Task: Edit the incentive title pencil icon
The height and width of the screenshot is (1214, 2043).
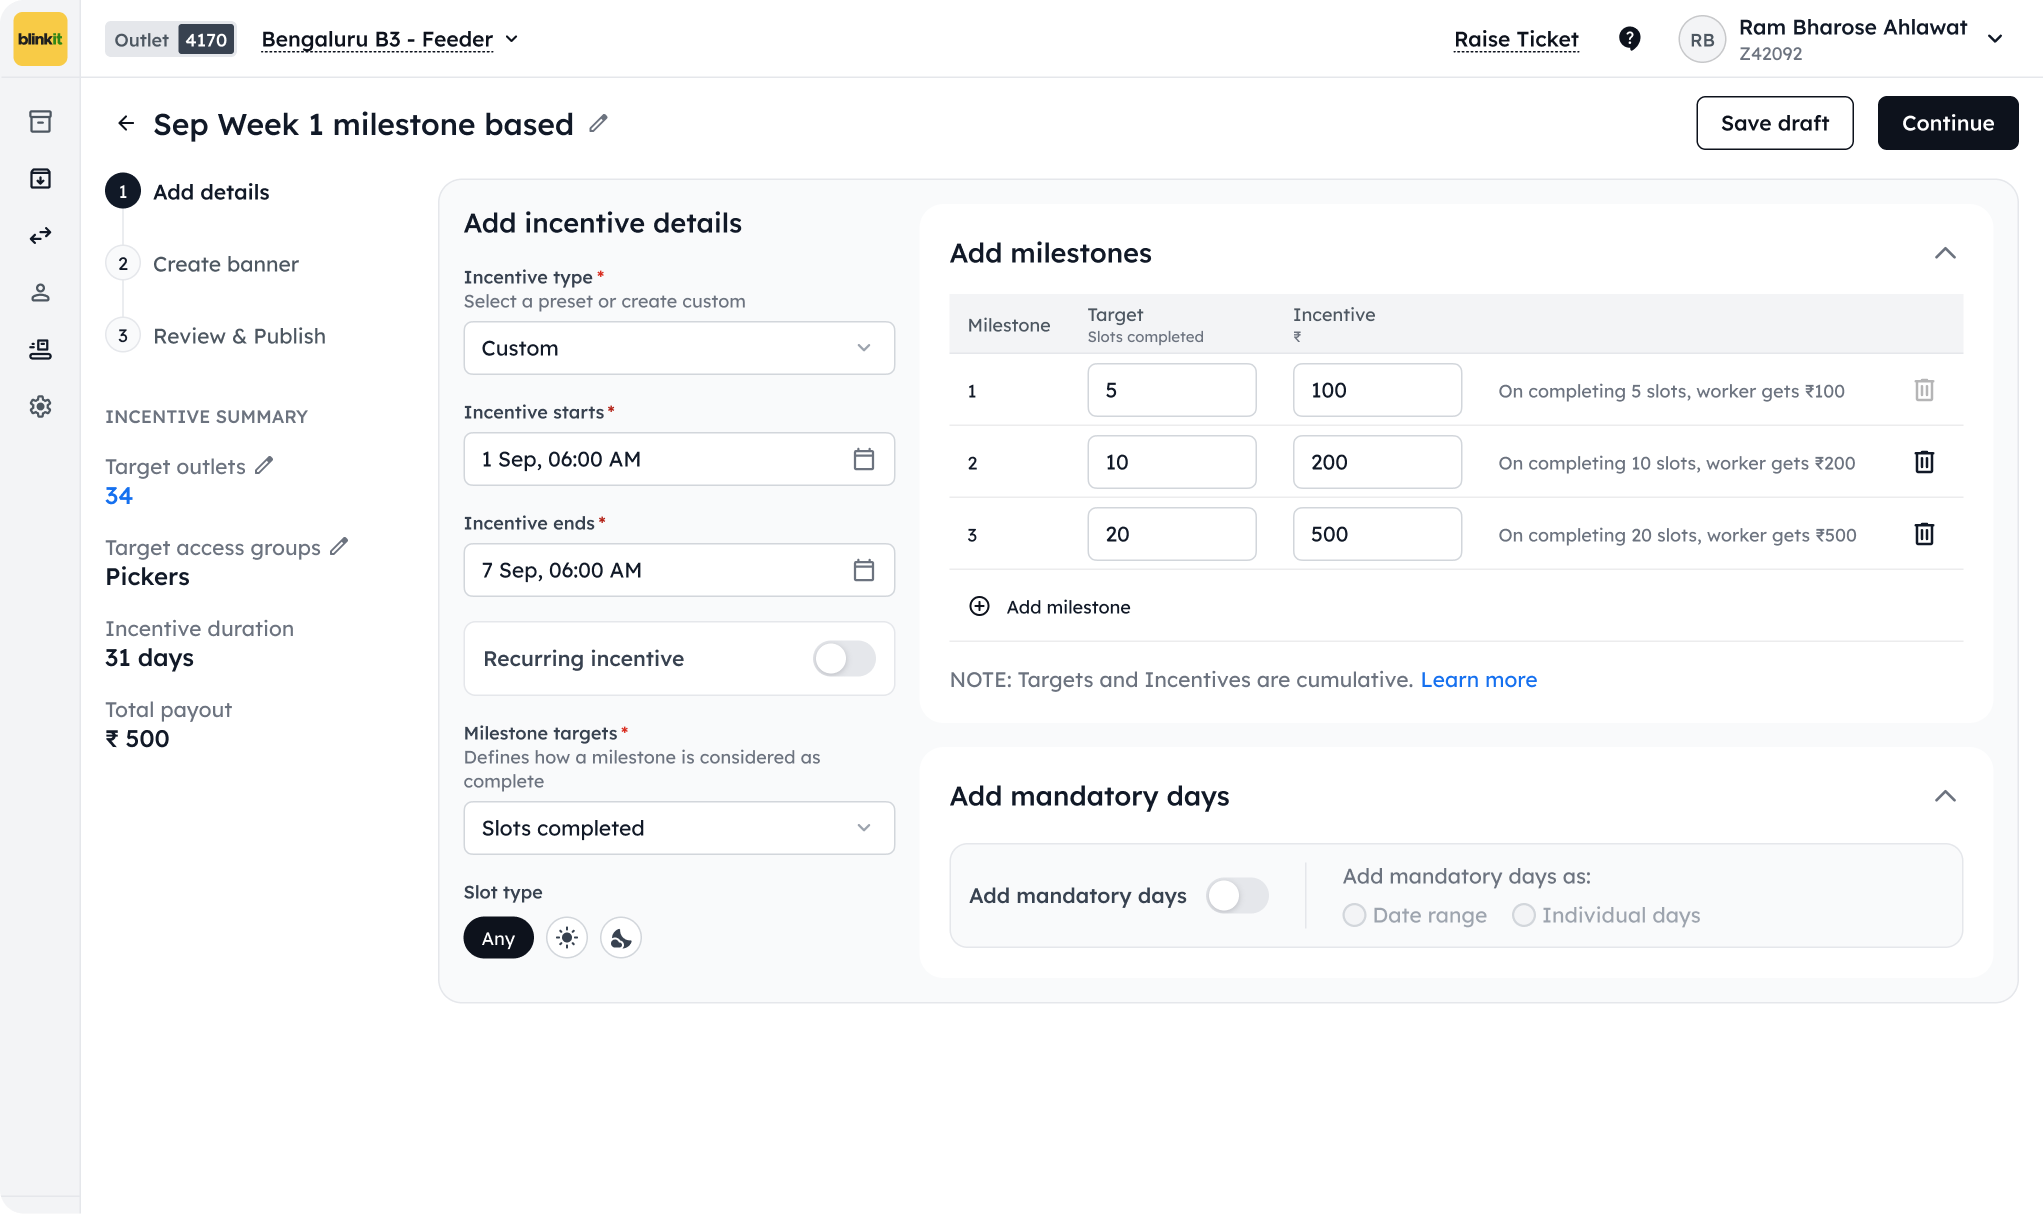Action: click(598, 123)
